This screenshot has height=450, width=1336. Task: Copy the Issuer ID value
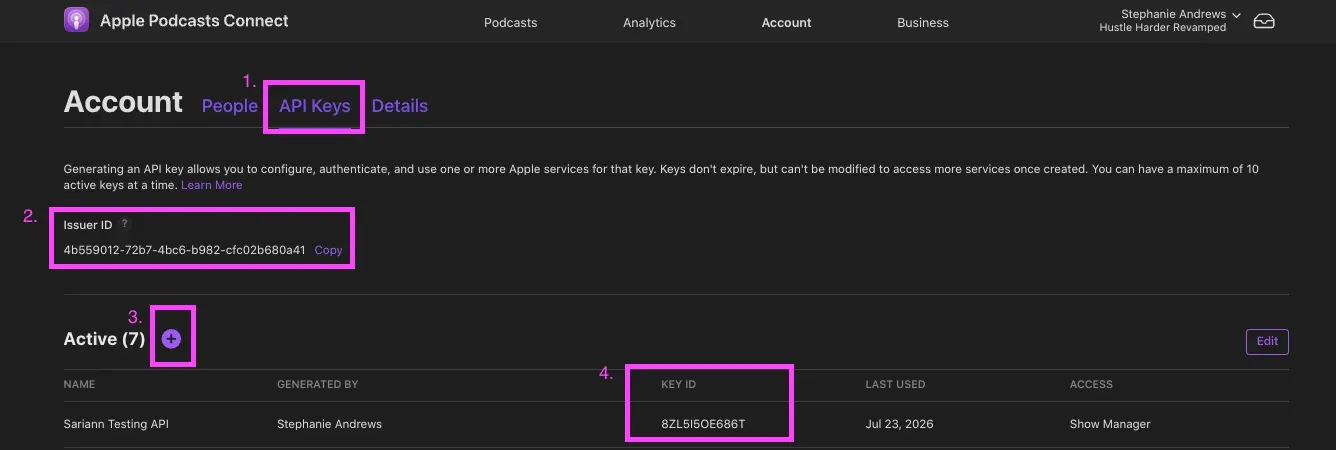[x=328, y=250]
